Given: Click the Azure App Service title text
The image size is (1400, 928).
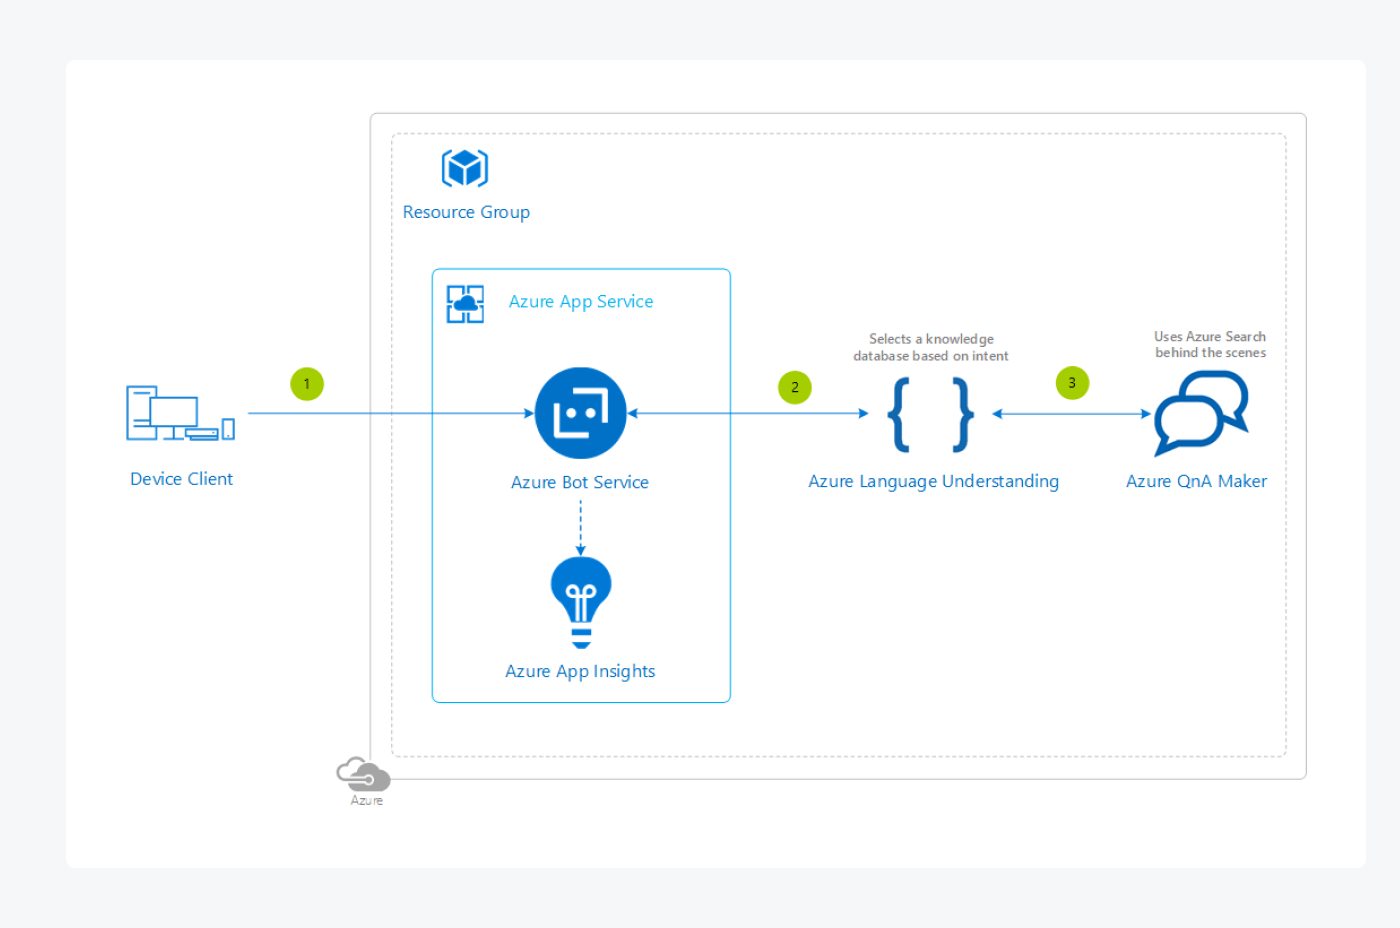Looking at the screenshot, I should [x=580, y=301].
